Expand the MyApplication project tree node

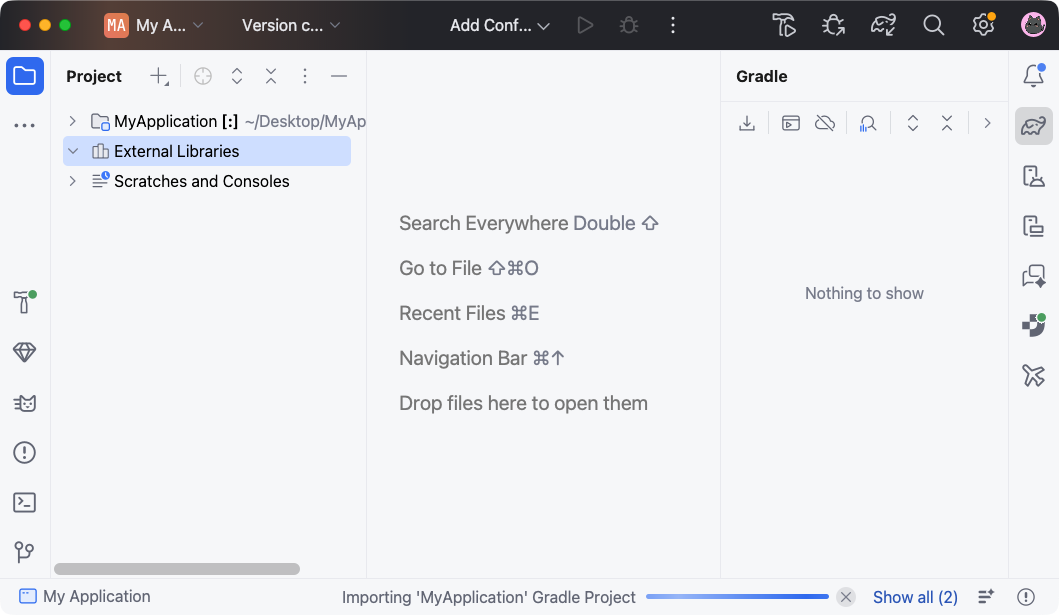(x=72, y=121)
